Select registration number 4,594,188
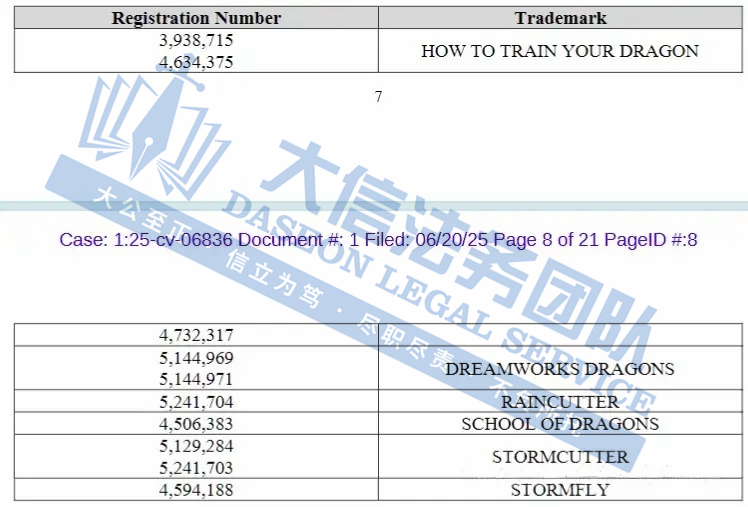 tap(196, 490)
